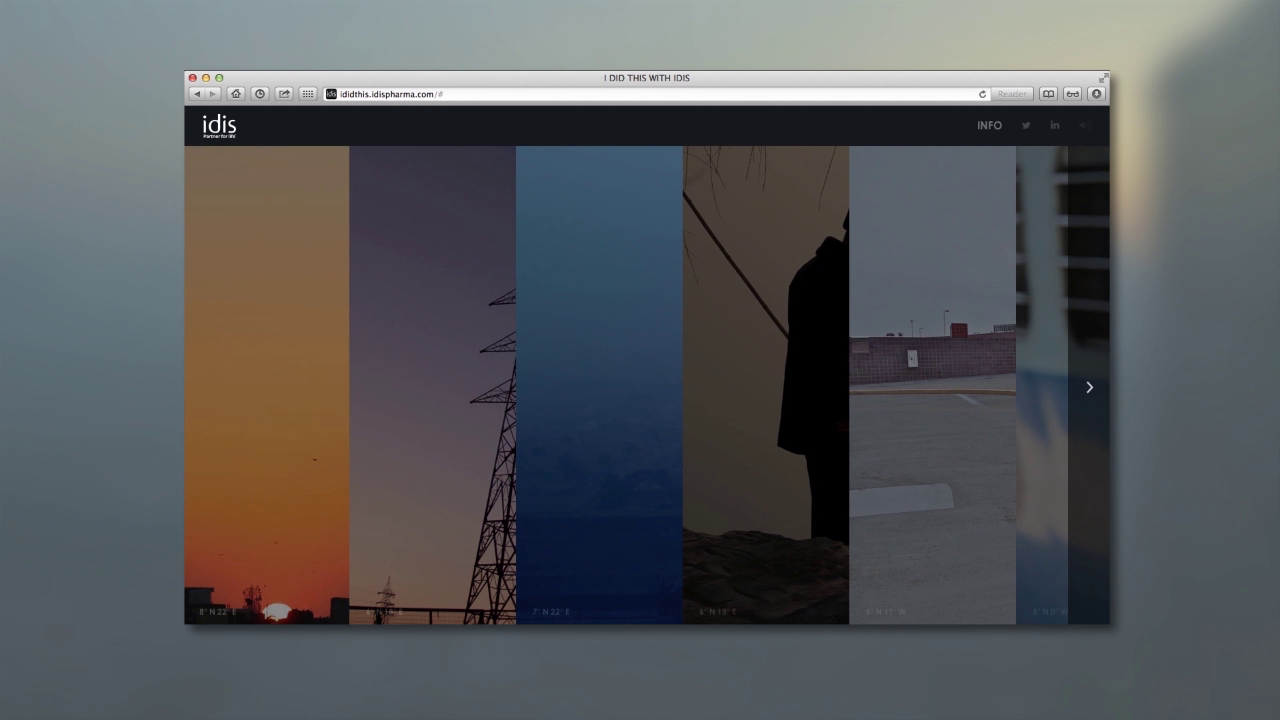Open the LinkedIn icon link
Viewport: 1280px width, 720px height.
[1054, 126]
